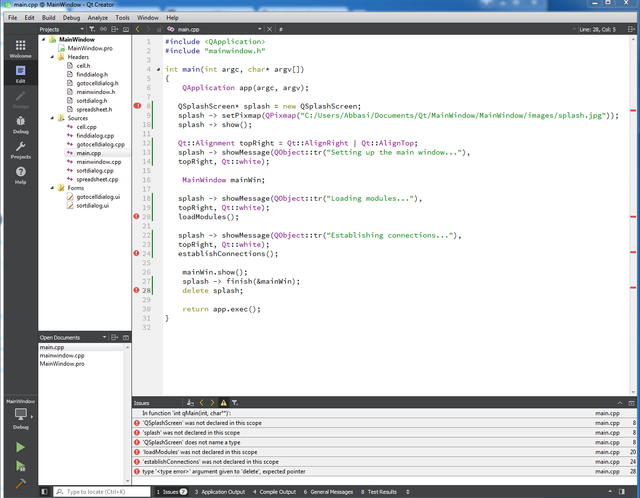Collapse the Headers folder
This screenshot has width=640, height=498.
52,57
